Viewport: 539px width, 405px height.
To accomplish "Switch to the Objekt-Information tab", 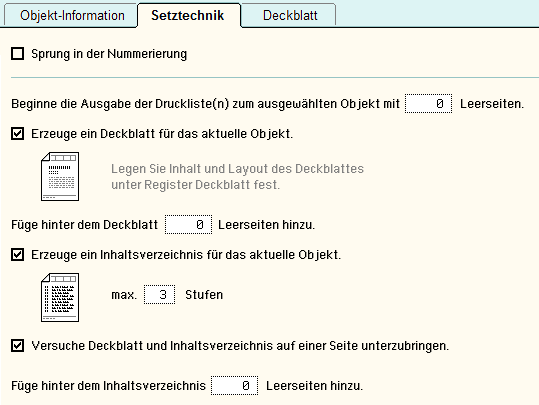I will point(72,15).
